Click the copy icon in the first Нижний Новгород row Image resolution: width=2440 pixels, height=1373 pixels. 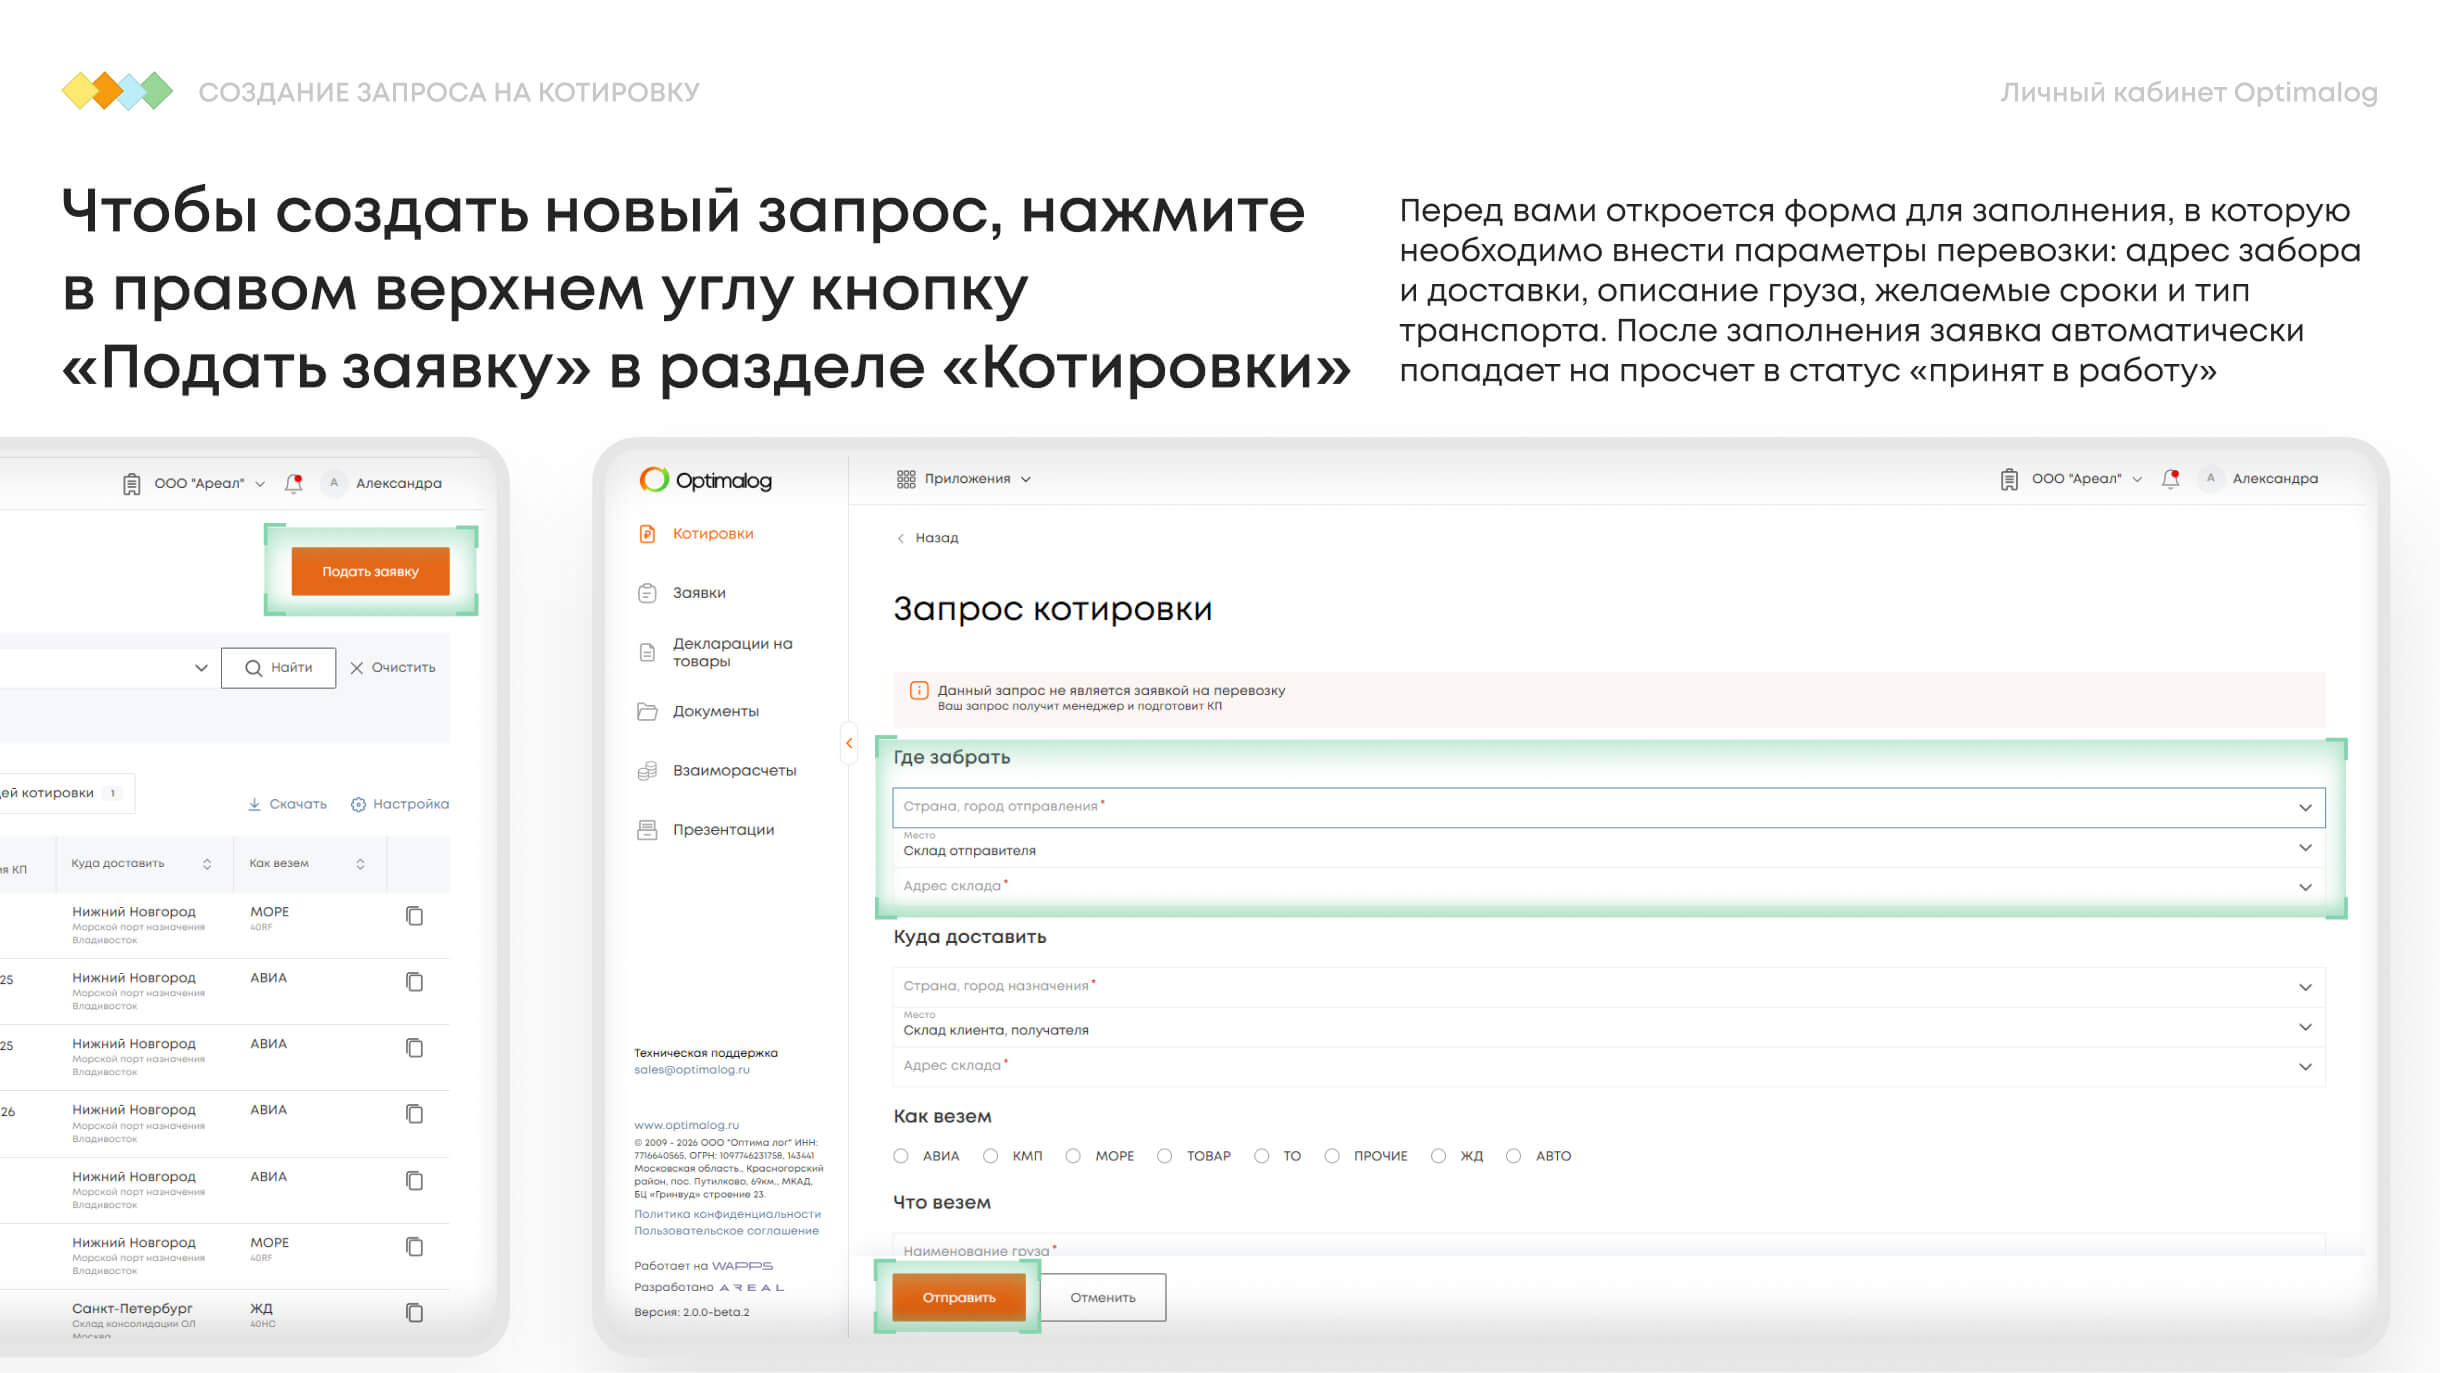414,916
